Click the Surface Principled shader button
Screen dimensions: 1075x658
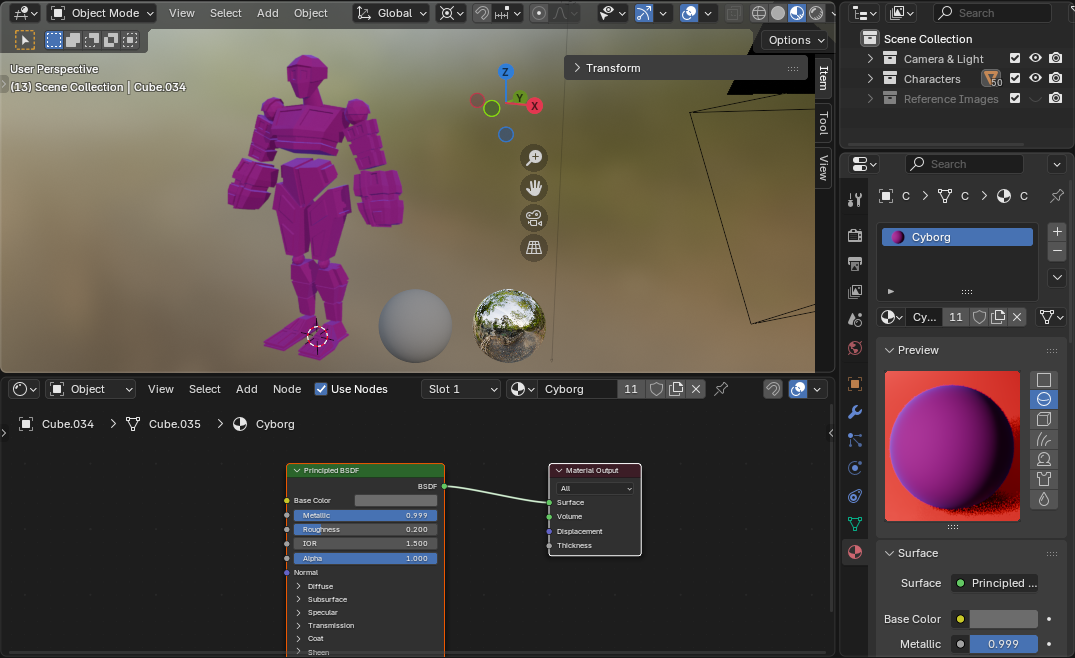tap(994, 583)
